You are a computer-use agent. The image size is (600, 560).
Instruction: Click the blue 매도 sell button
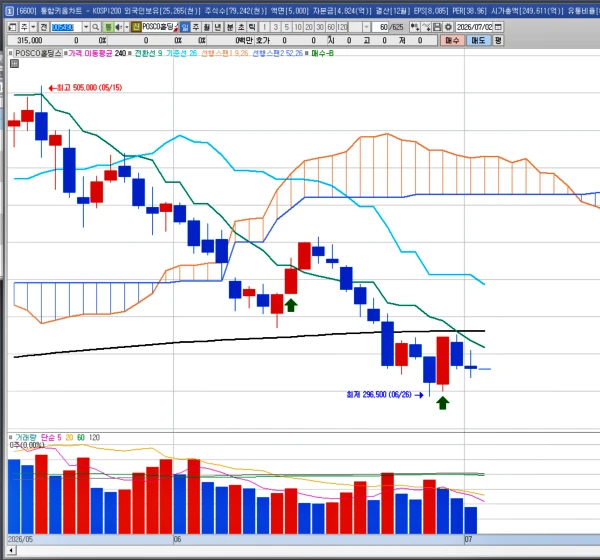pyautogui.click(x=478, y=40)
